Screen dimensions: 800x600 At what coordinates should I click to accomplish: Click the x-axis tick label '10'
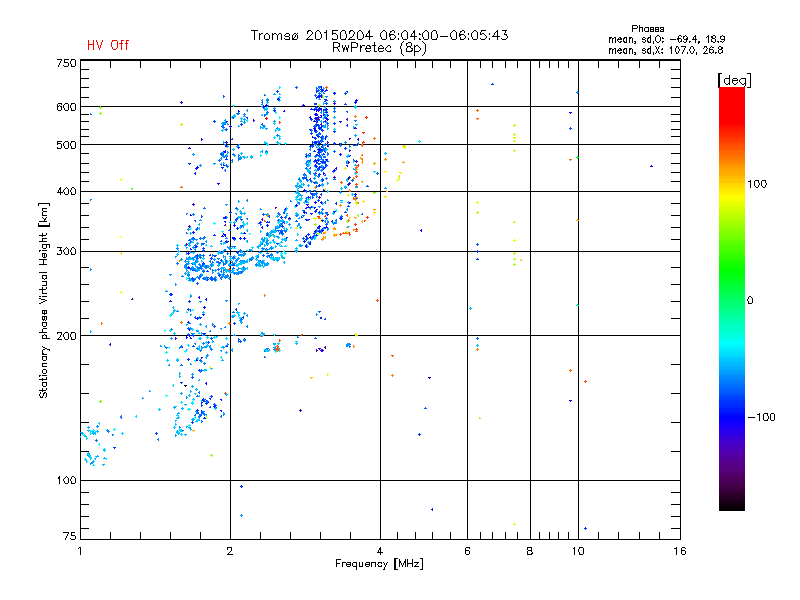[x=578, y=551]
